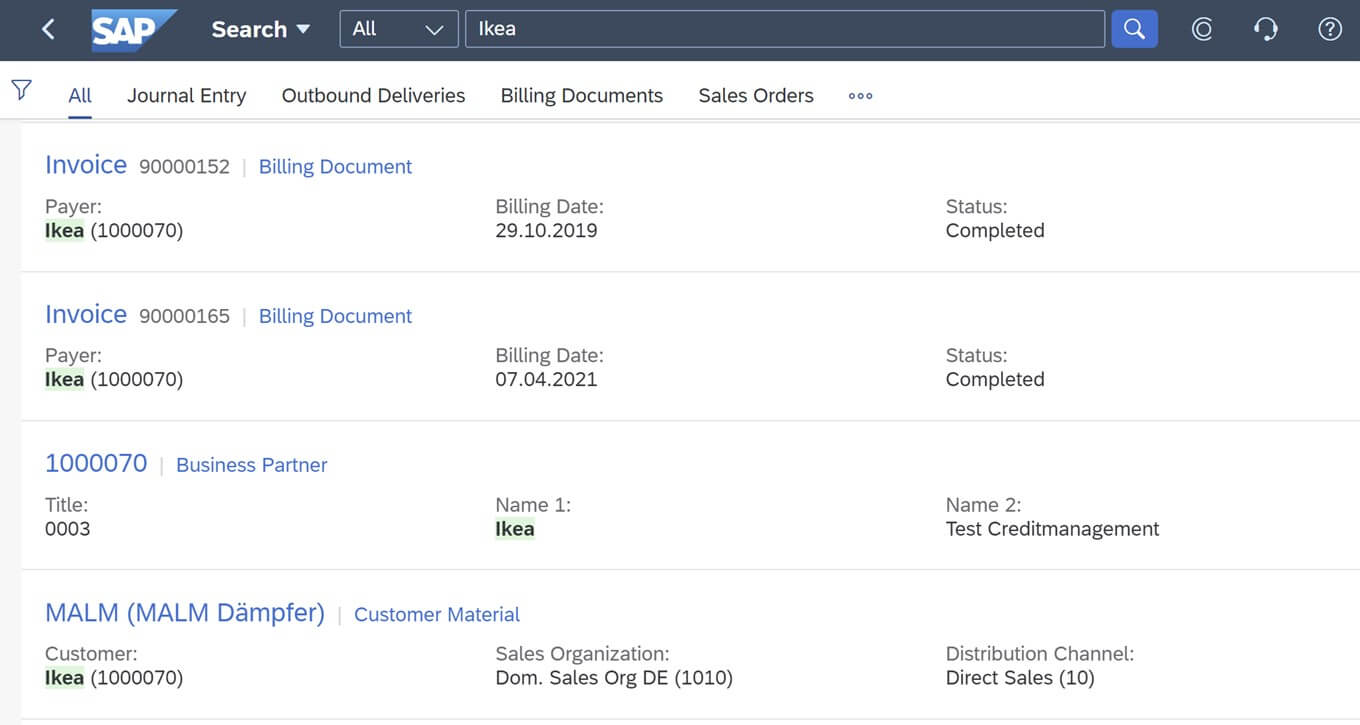Click the Business Partner type link
The width and height of the screenshot is (1360, 725).
pyautogui.click(x=252, y=465)
